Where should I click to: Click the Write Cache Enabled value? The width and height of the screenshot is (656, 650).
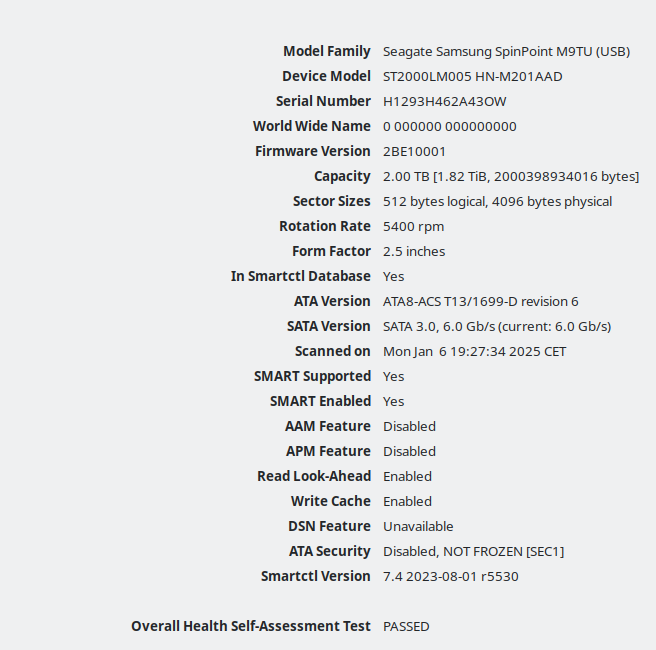(407, 502)
